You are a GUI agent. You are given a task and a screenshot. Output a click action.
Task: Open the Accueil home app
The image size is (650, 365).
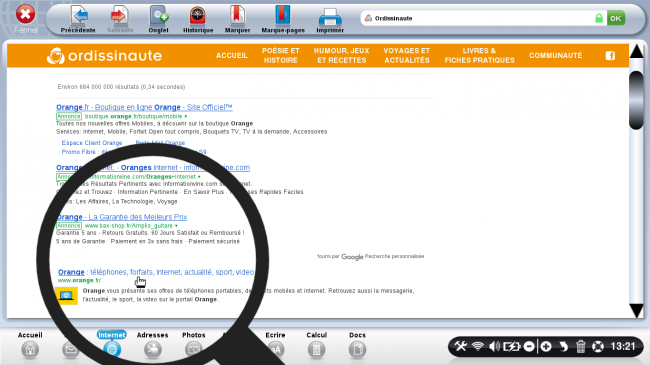tap(30, 345)
